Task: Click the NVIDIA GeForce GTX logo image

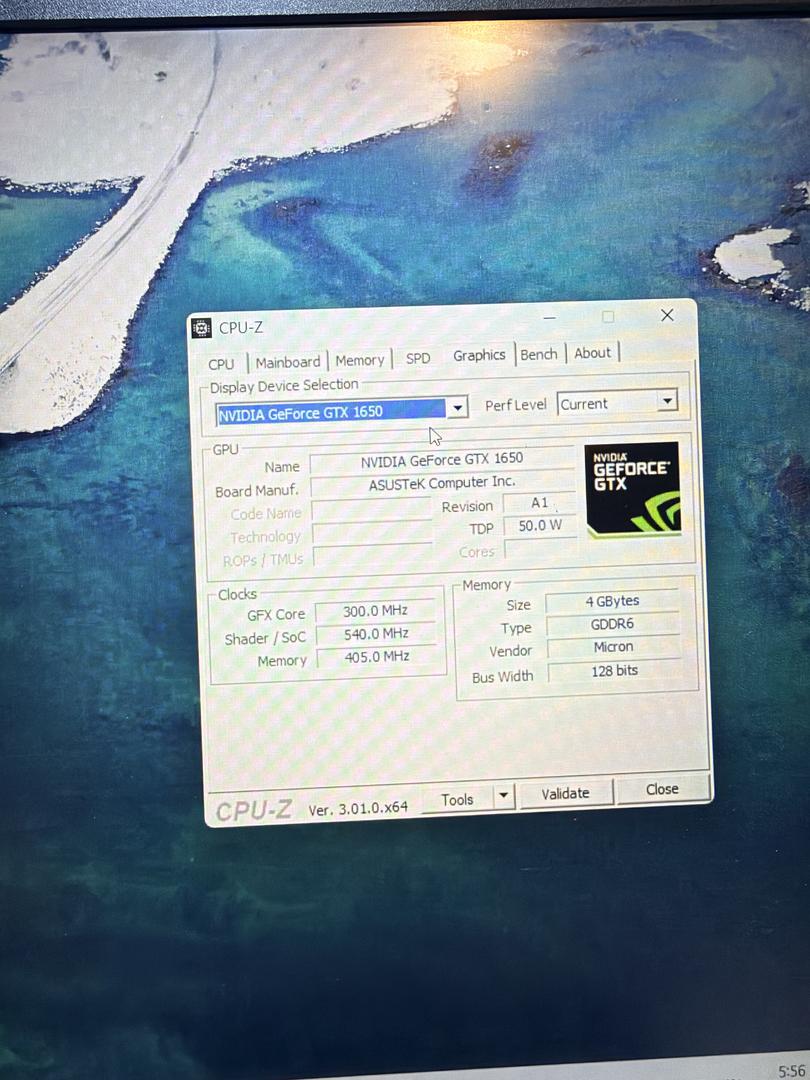Action: tap(632, 489)
